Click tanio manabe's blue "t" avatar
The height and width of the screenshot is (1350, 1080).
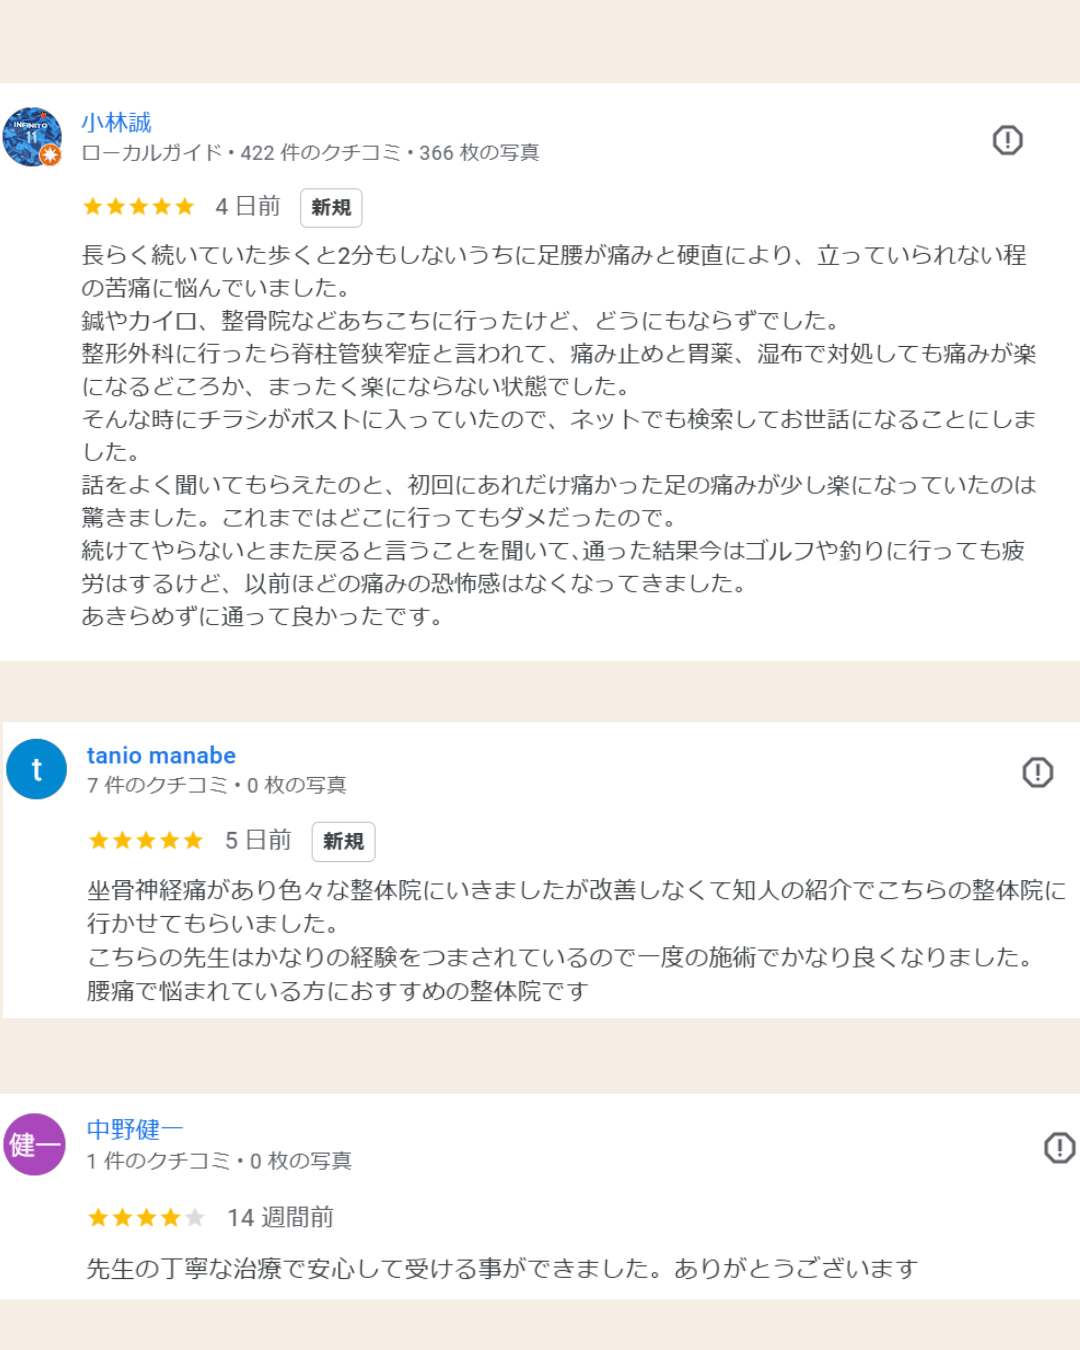point(36,769)
